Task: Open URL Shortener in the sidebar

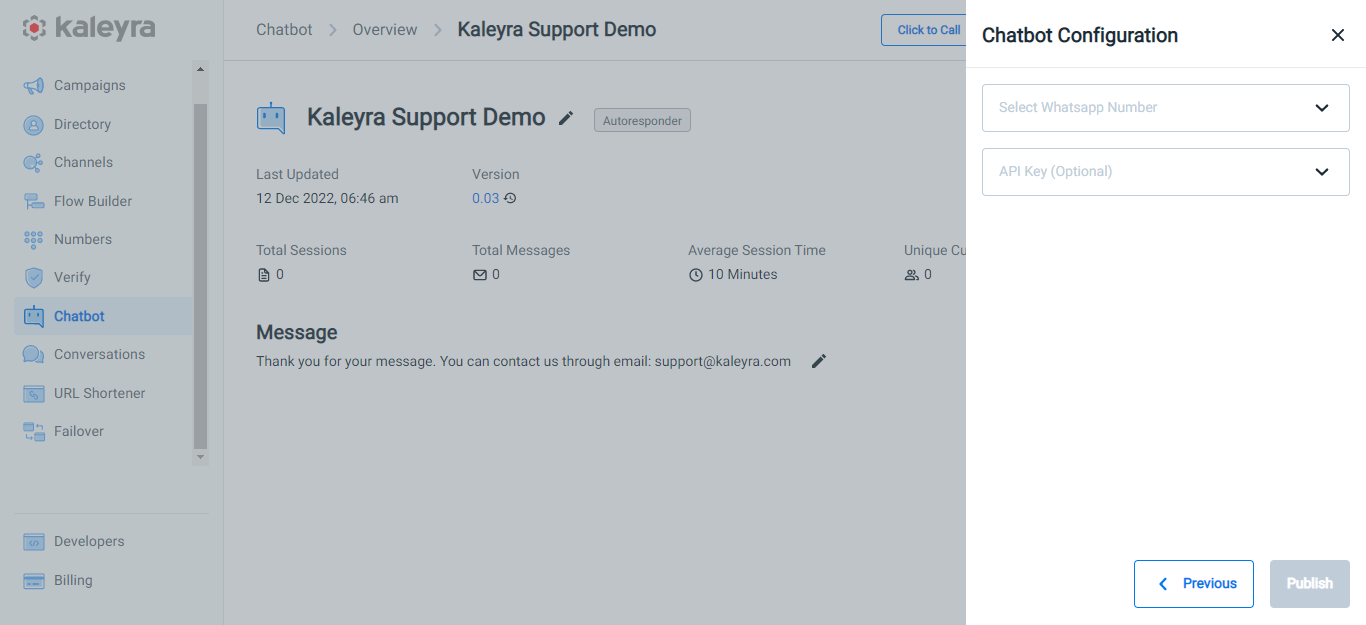Action: (x=103, y=394)
